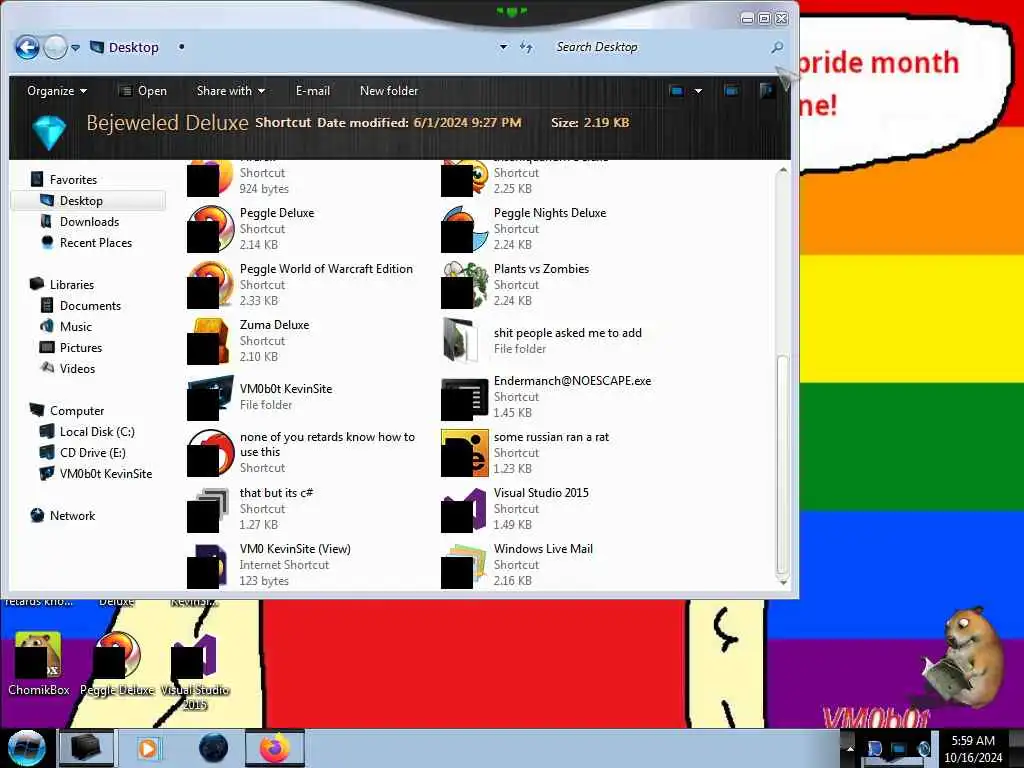Click the Firefox taskbar button
Image resolution: width=1024 pixels, height=768 pixels.
click(274, 748)
